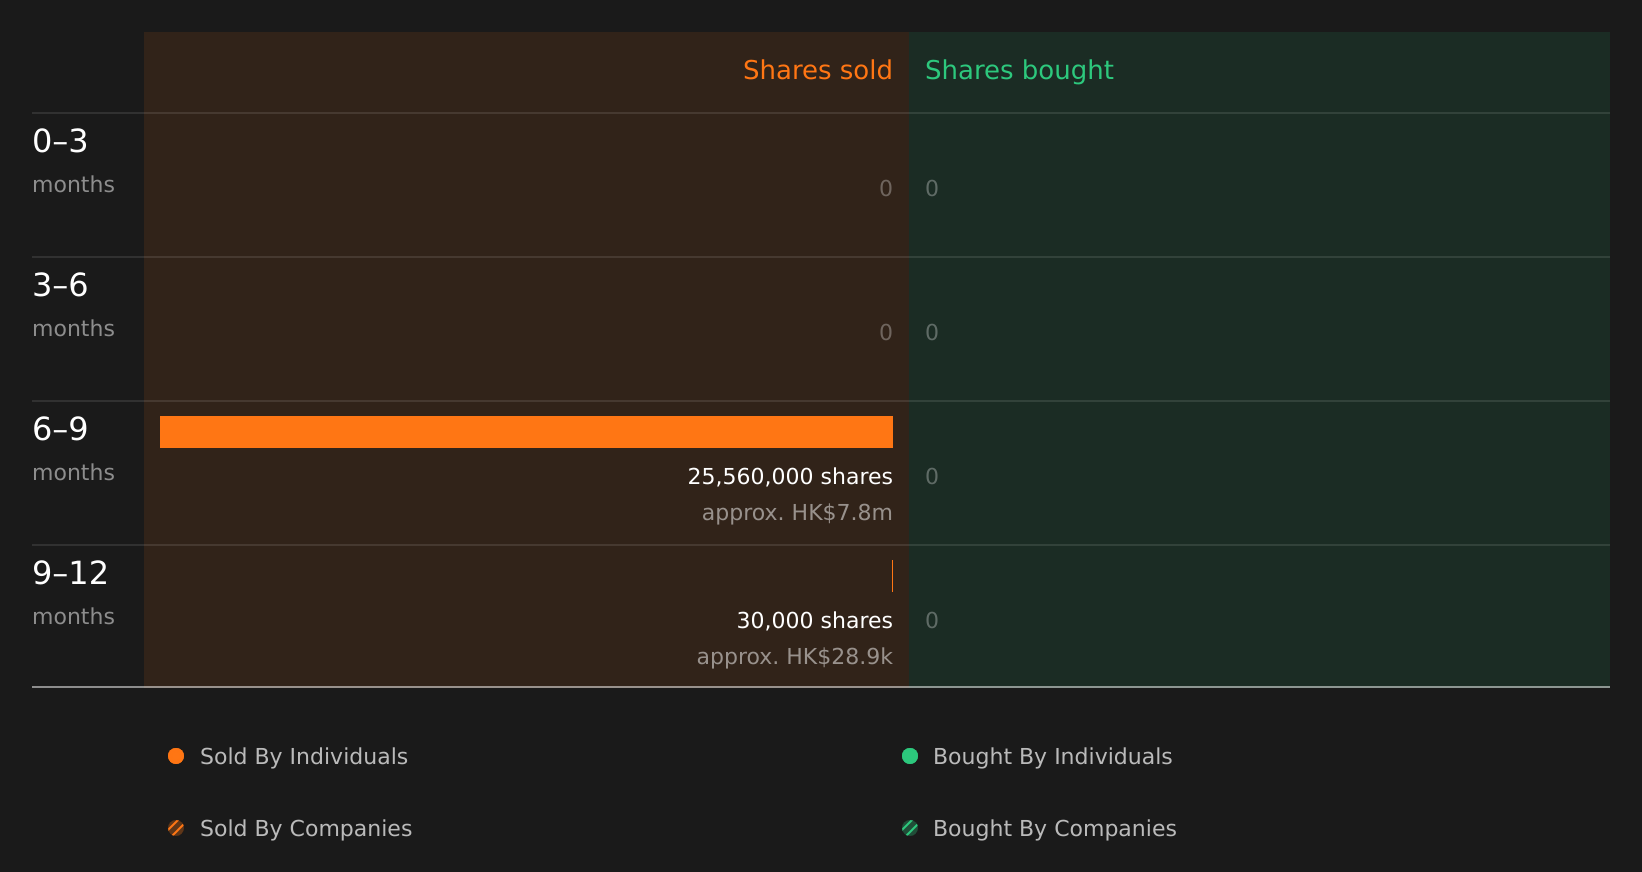The height and width of the screenshot is (872, 1642).
Task: Click the 30,000 shares value
Action: 815,621
